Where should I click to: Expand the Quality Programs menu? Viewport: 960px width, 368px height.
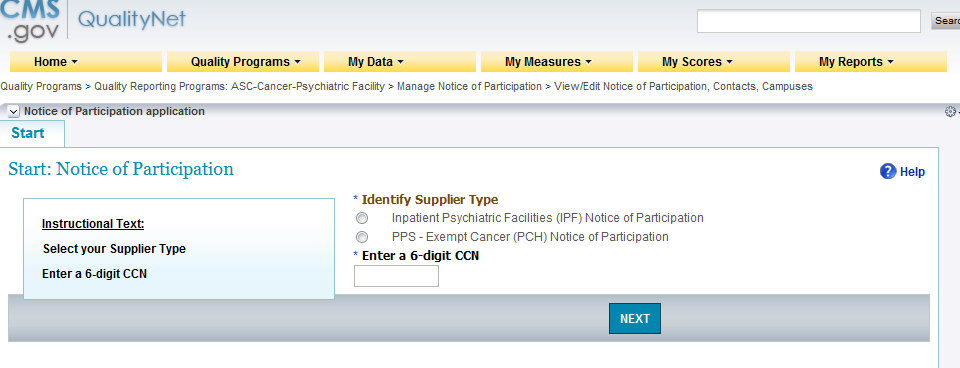coord(243,62)
